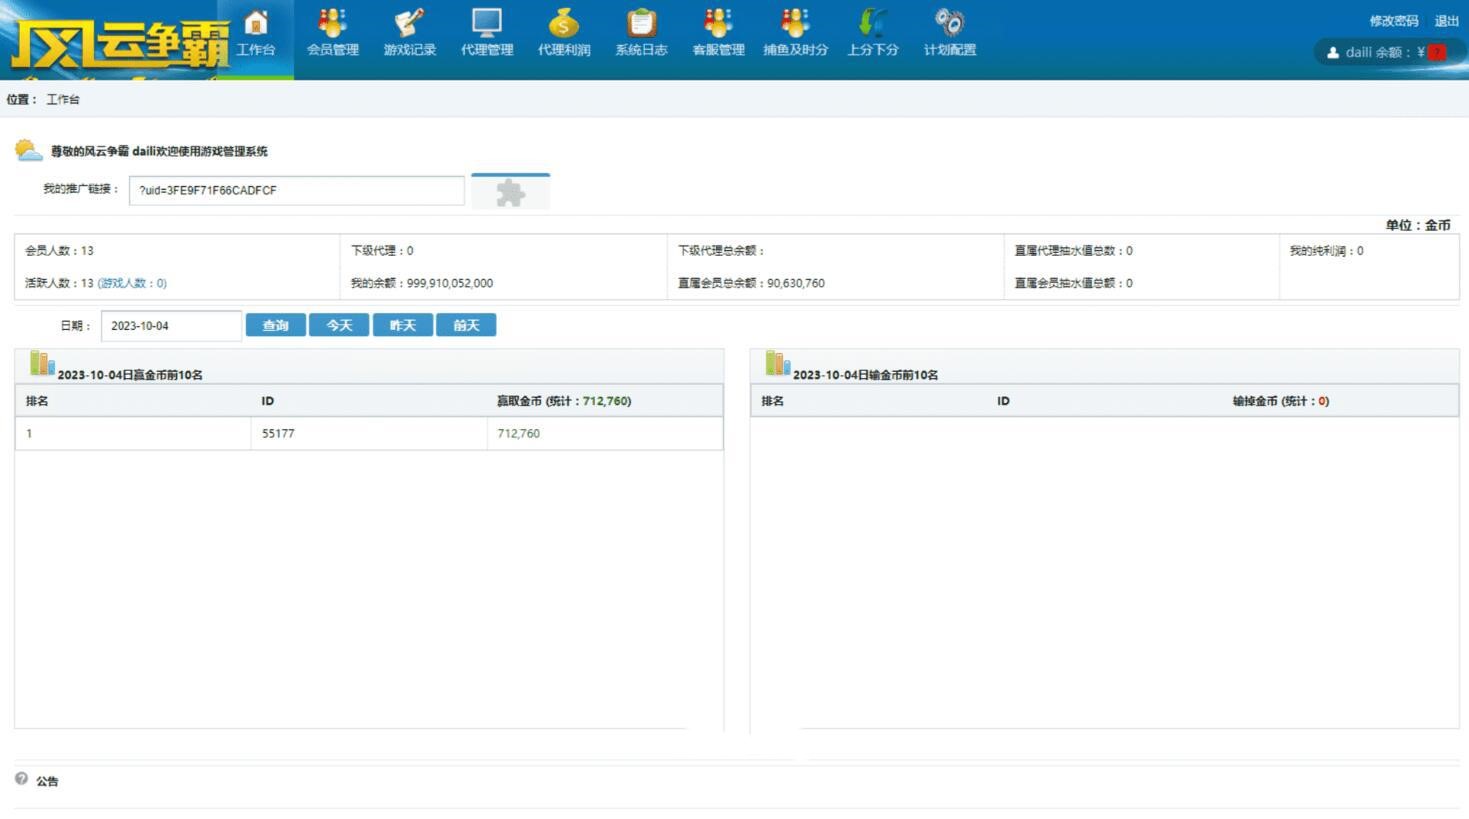1469x819 pixels.
Task: Open 计划配置 gears icon
Action: [949, 23]
